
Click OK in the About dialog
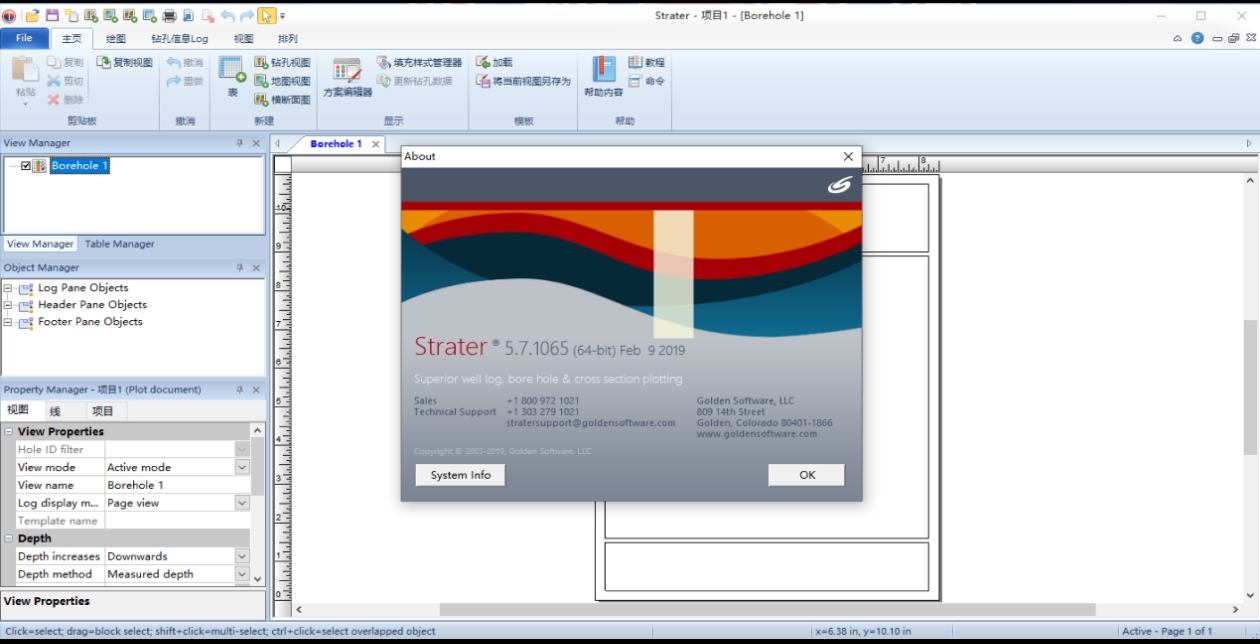pos(807,475)
